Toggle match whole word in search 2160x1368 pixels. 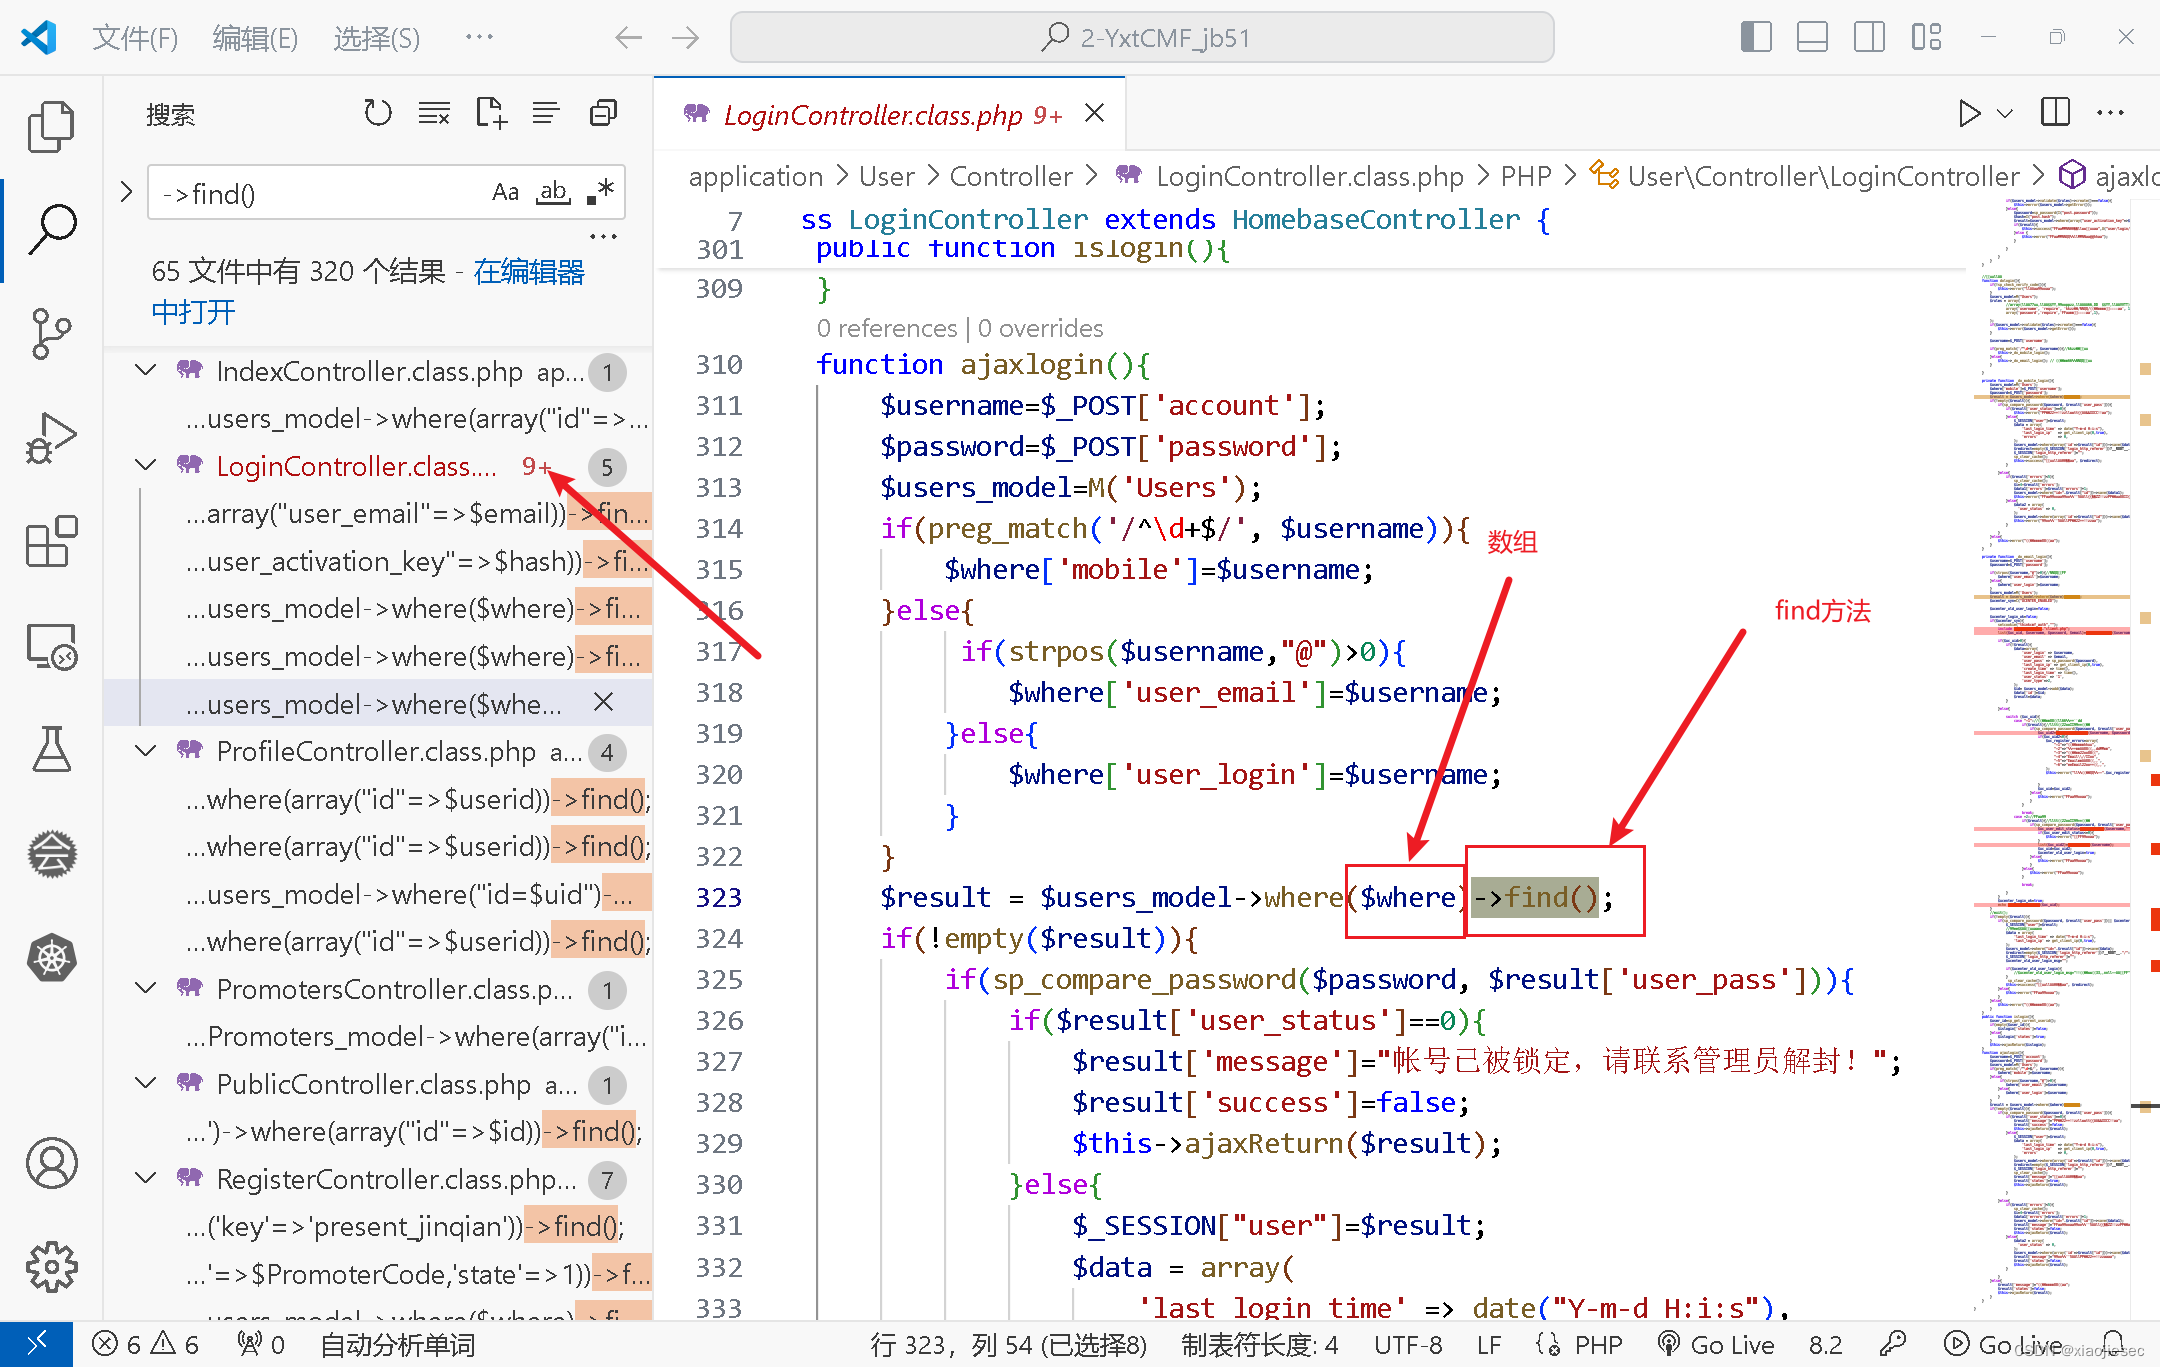coord(552,191)
